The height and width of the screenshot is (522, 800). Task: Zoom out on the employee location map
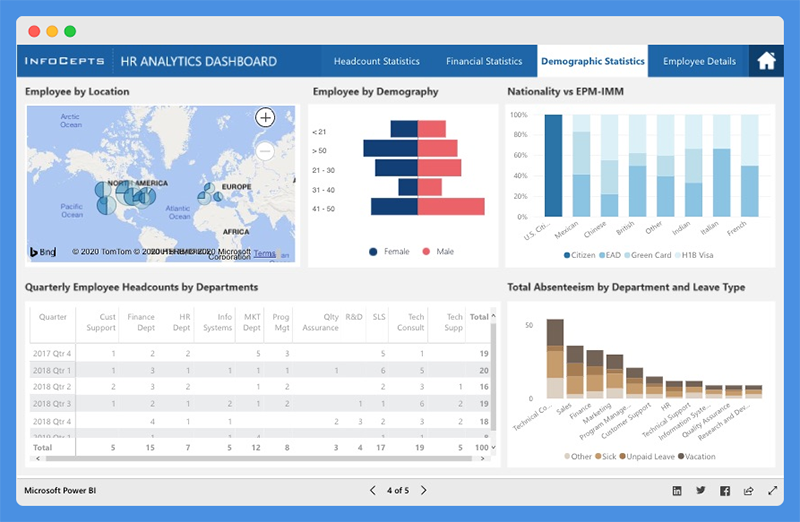point(265,151)
